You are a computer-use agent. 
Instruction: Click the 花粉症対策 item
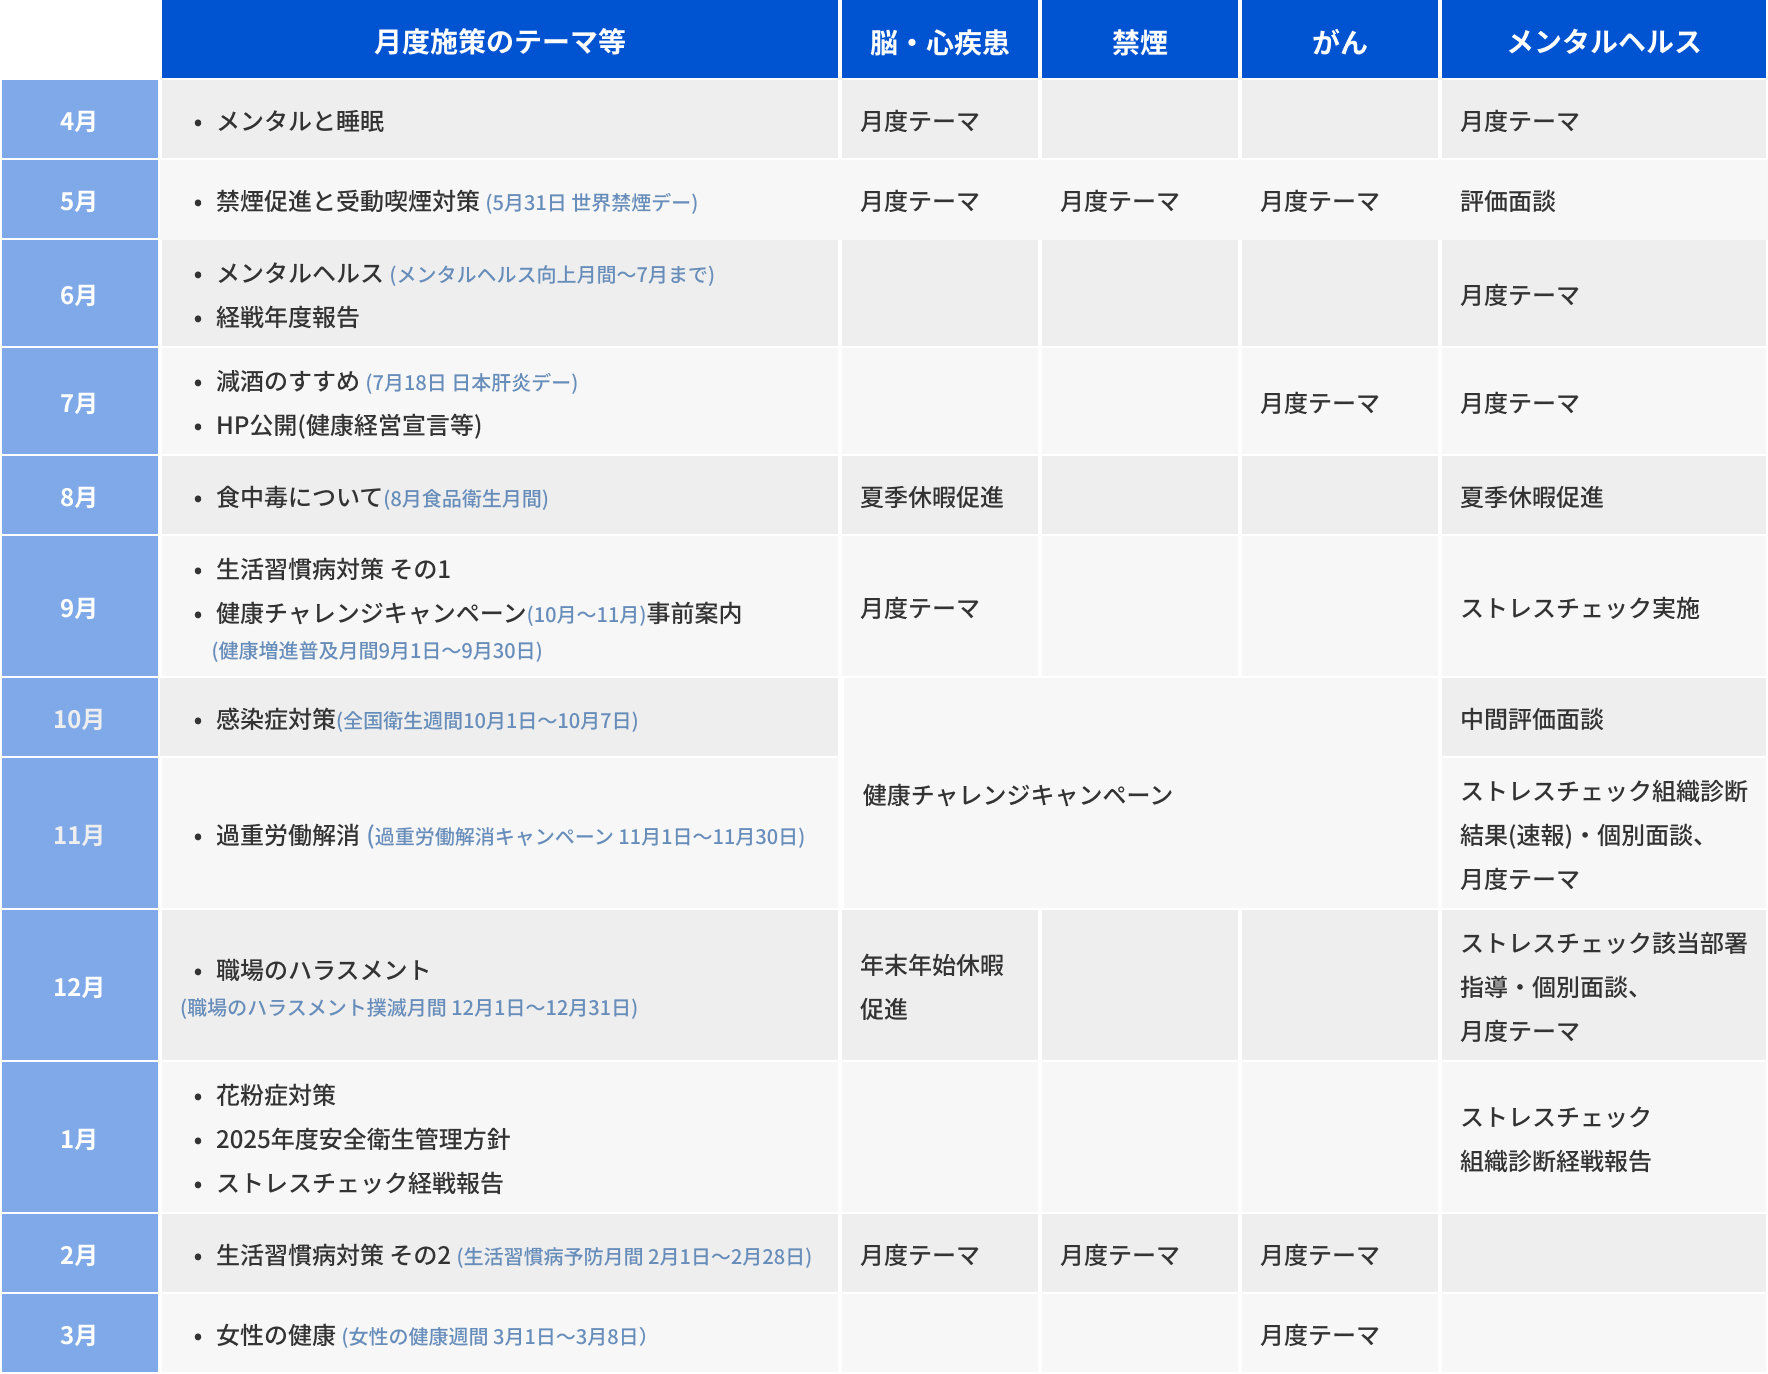(x=276, y=1095)
